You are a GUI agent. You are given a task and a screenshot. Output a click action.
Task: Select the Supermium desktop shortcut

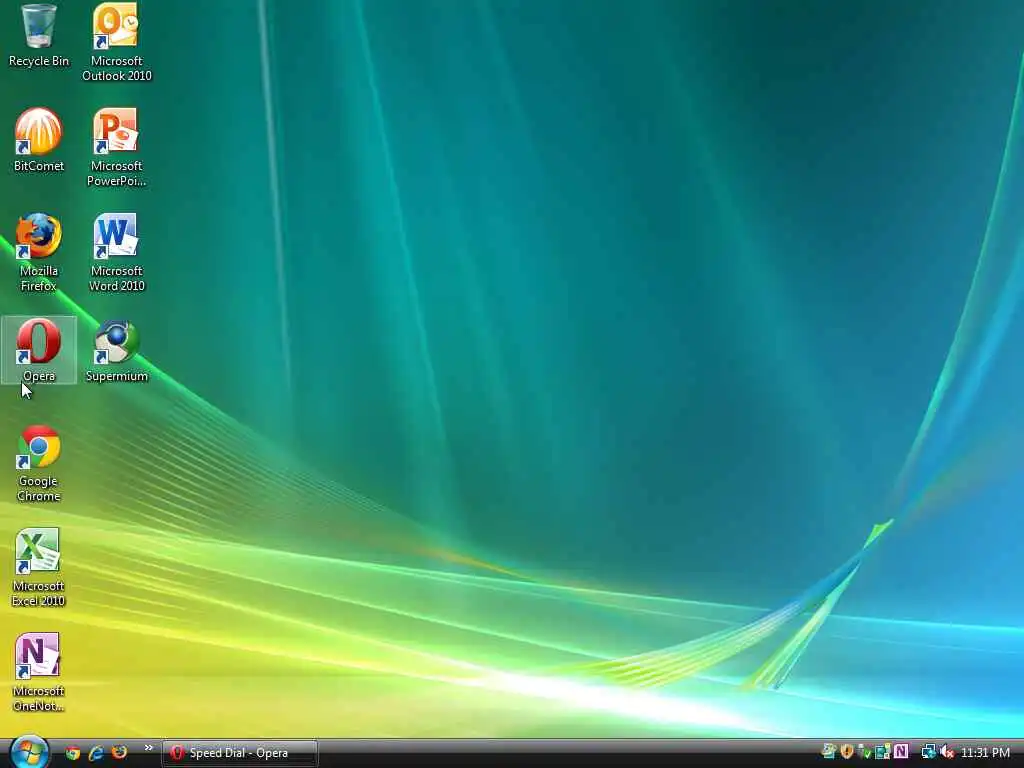[x=116, y=351]
